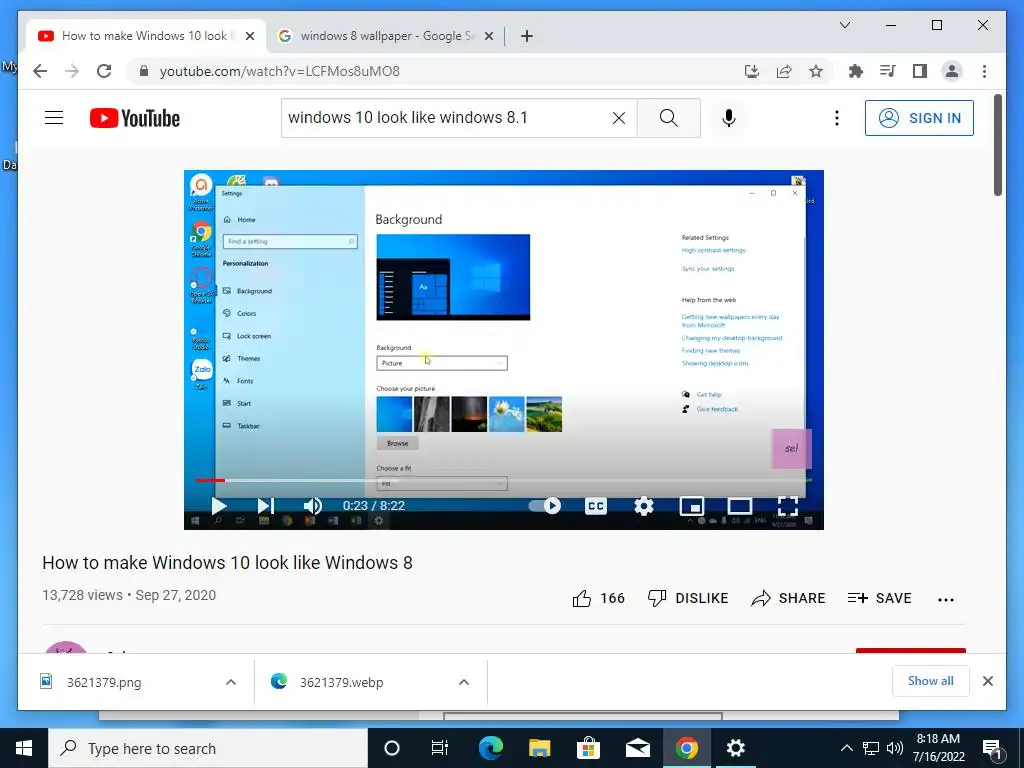
Task: Run search with magnifier button
Action: point(668,118)
